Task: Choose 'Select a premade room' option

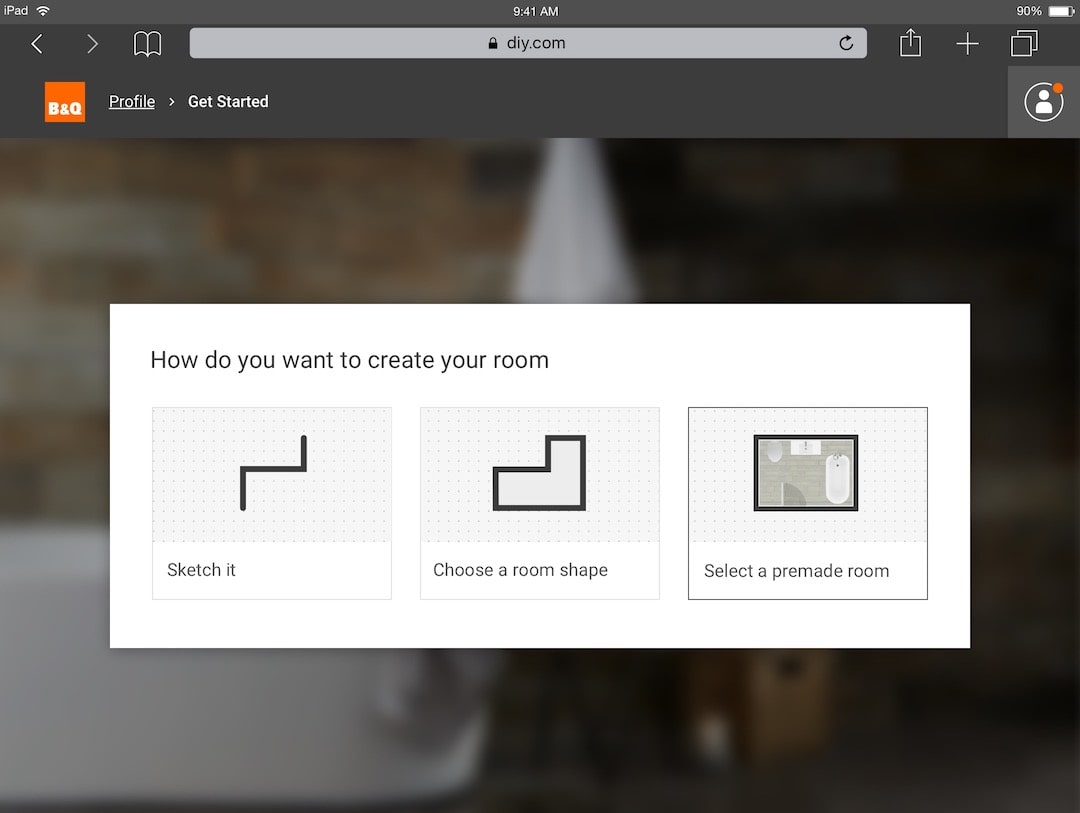Action: (808, 503)
